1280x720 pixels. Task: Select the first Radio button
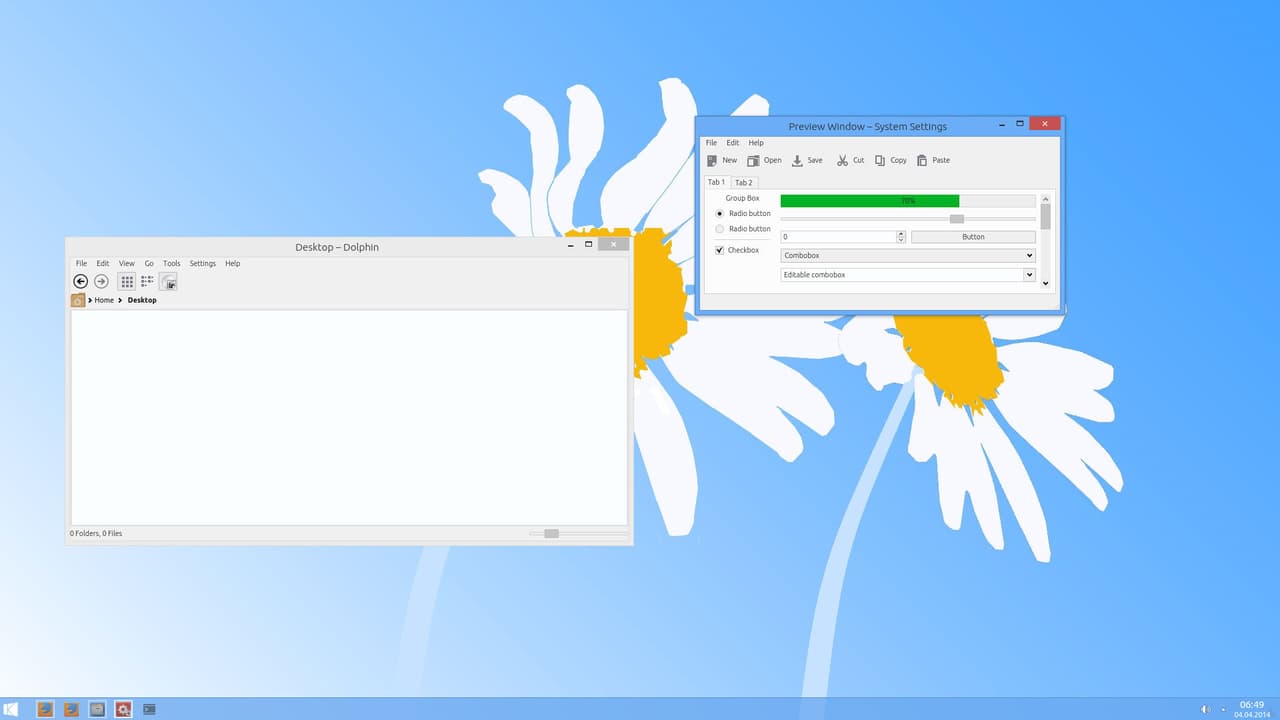pos(720,214)
